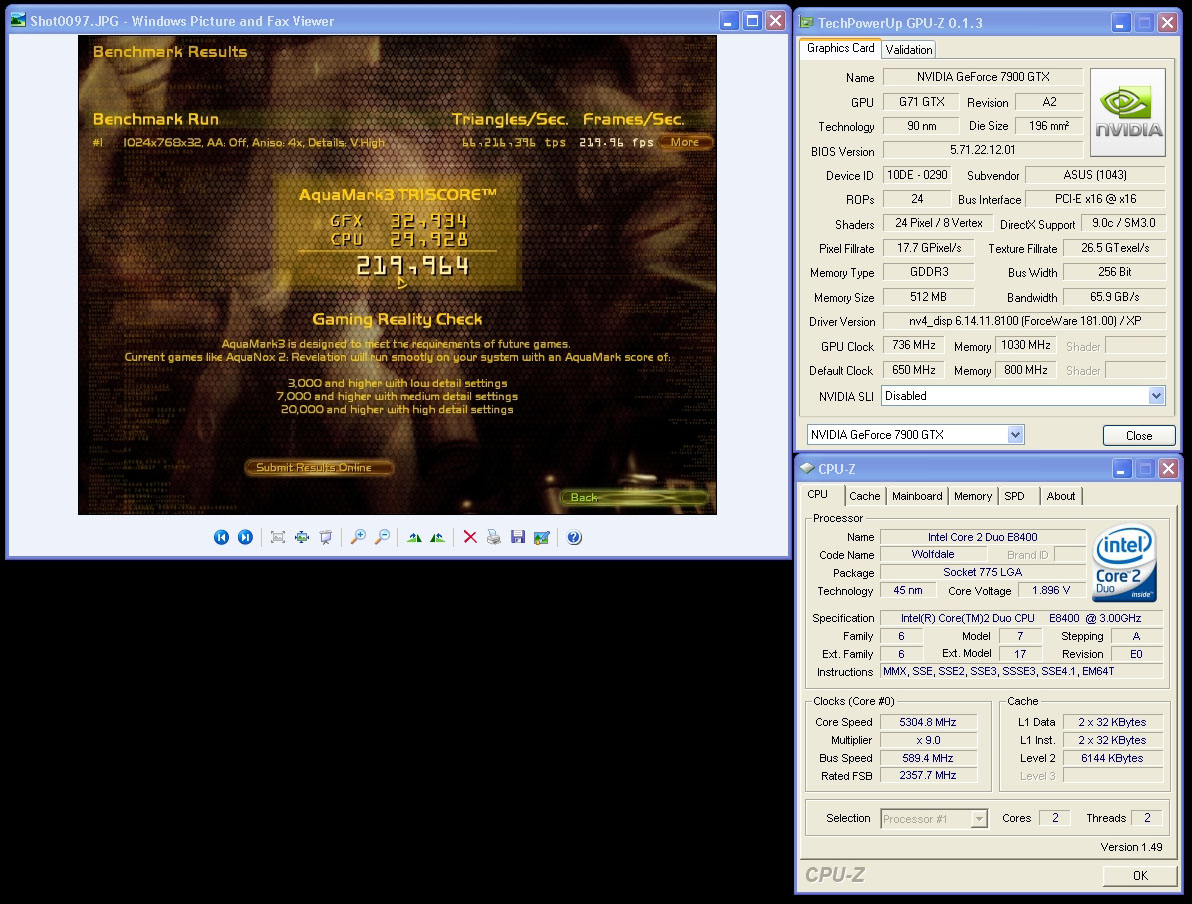Viewport: 1192px width, 904px height.
Task: Click the Instructions field listing MMX, SSE
Action: [1021, 671]
